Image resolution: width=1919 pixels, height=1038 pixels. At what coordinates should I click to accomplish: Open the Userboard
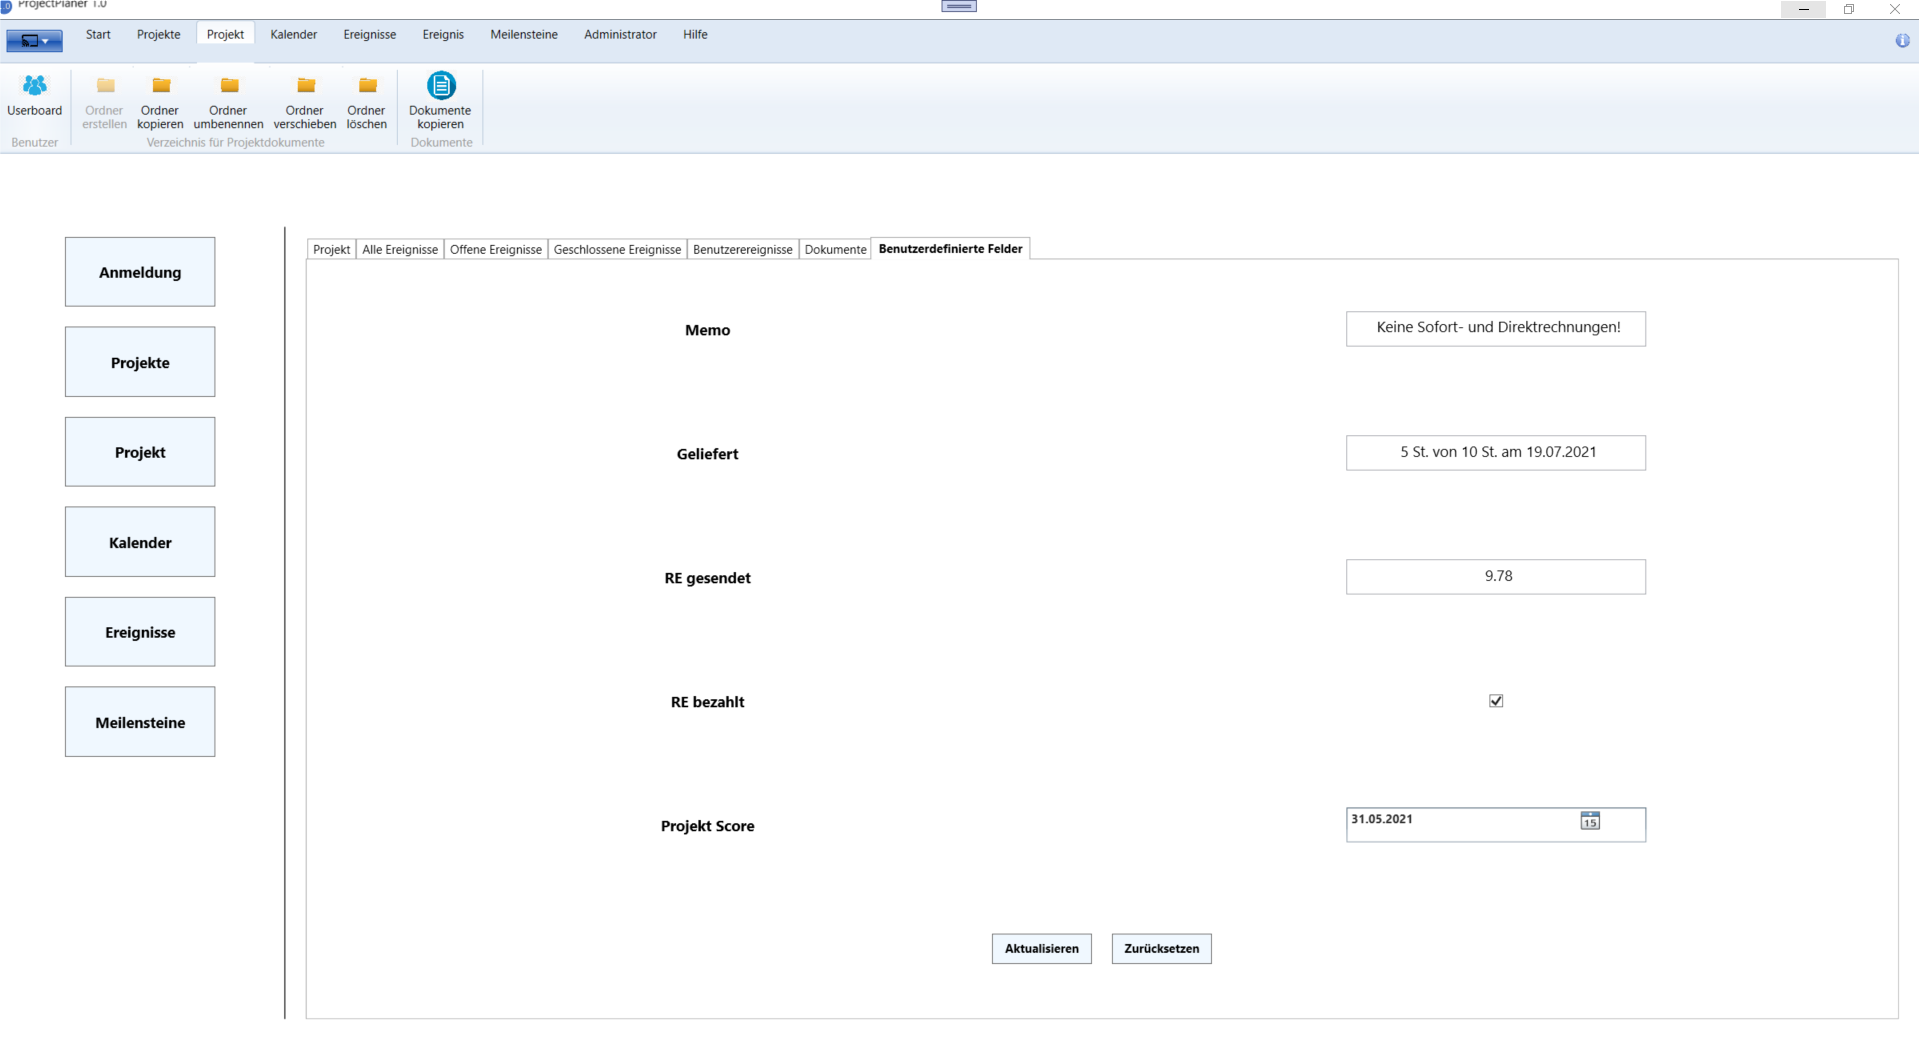[35, 96]
